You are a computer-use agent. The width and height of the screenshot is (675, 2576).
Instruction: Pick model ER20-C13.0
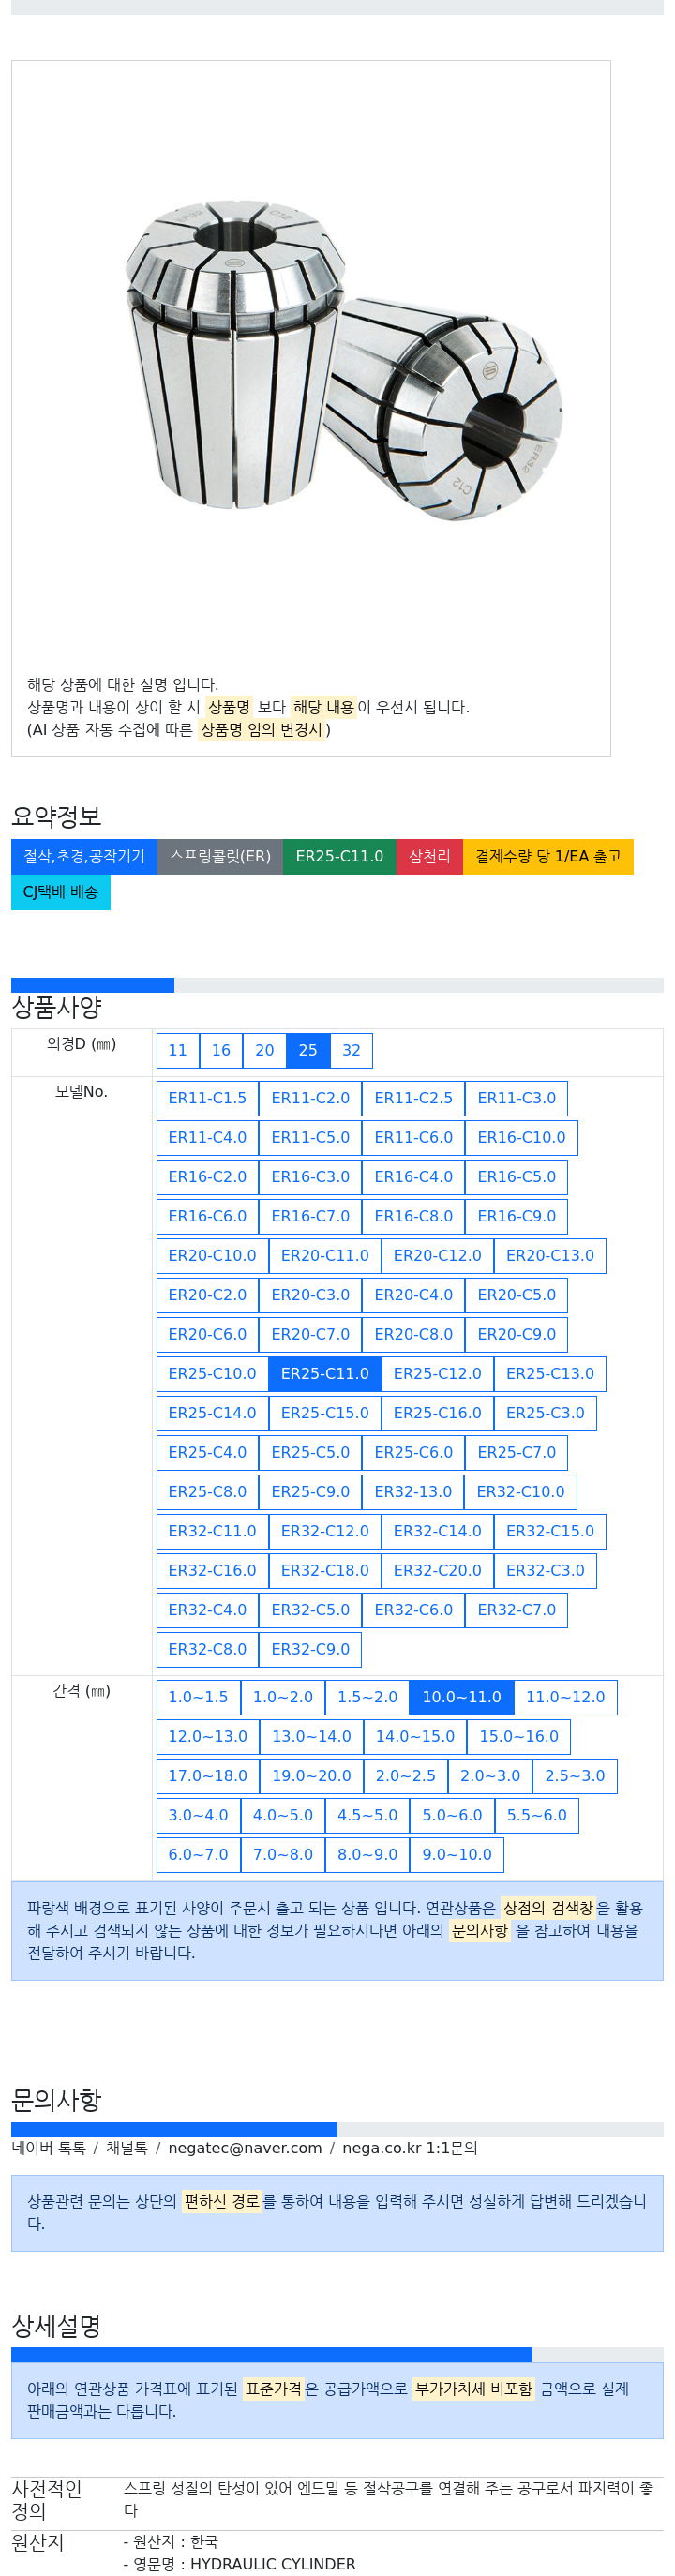(550, 1255)
